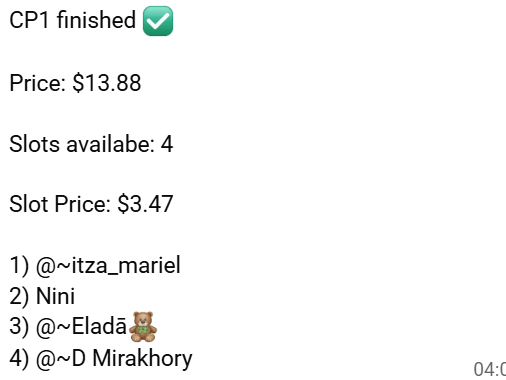Screen dimensions: 506x380
Task: Click the 'CP1' word in the header
Action: 30,20
